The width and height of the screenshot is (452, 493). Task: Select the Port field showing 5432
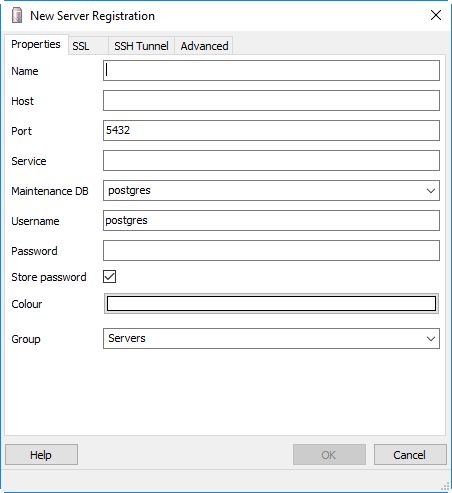271,130
